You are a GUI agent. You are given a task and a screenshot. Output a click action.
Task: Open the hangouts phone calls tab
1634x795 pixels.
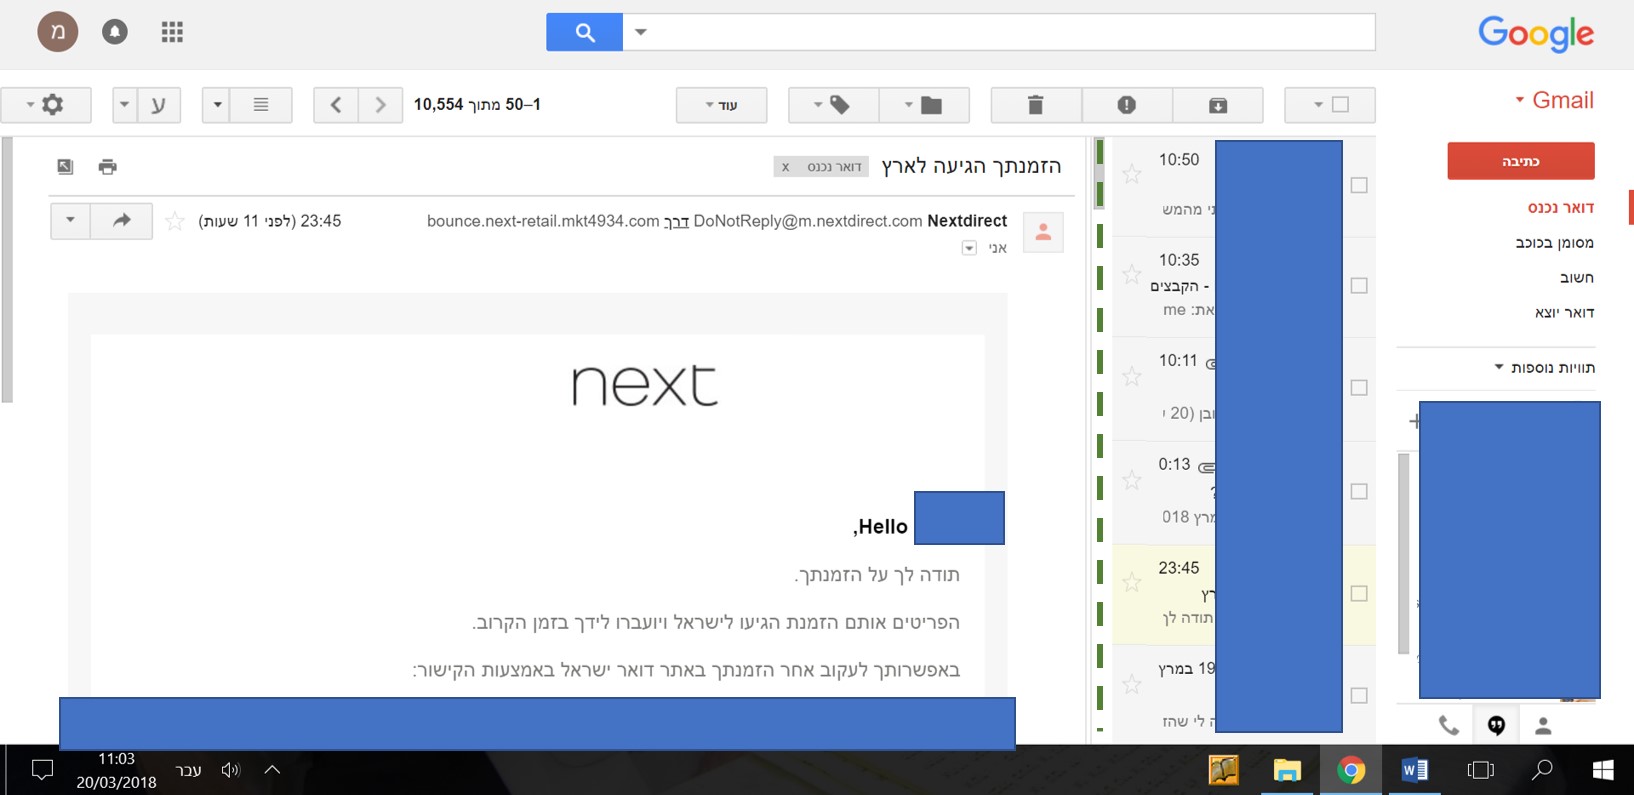[x=1448, y=726]
